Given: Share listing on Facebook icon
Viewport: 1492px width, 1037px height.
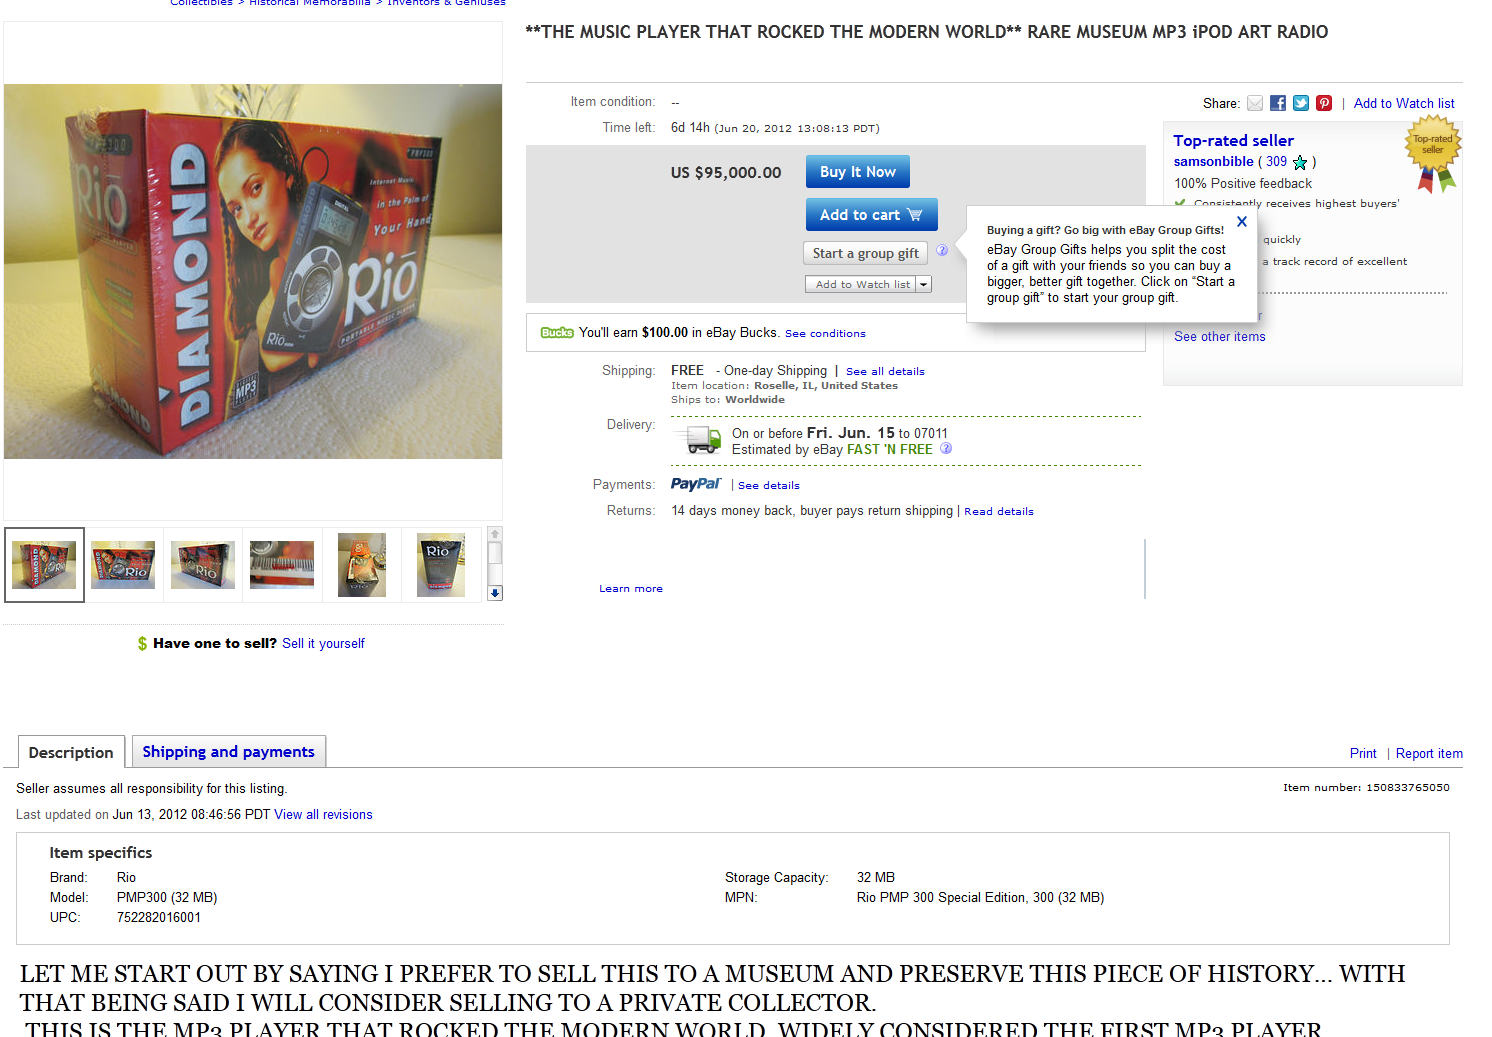Looking at the screenshot, I should 1278,103.
